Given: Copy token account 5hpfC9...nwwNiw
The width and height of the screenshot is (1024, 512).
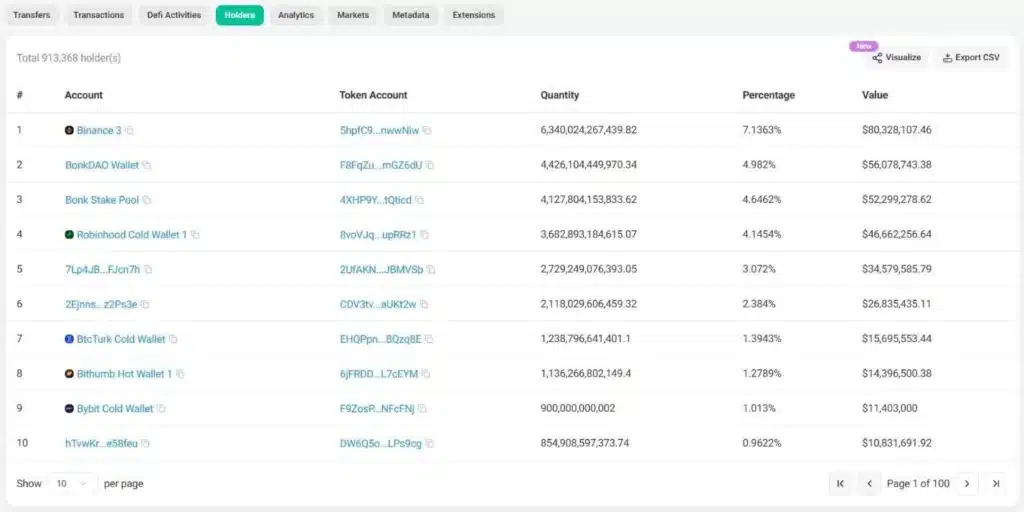Looking at the screenshot, I should tap(427, 131).
